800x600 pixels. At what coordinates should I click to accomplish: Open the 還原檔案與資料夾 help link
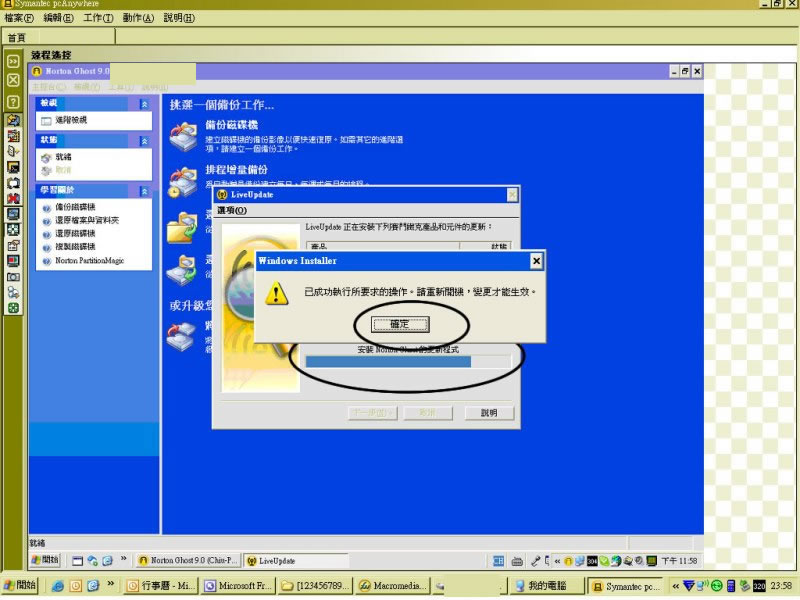pos(87,220)
